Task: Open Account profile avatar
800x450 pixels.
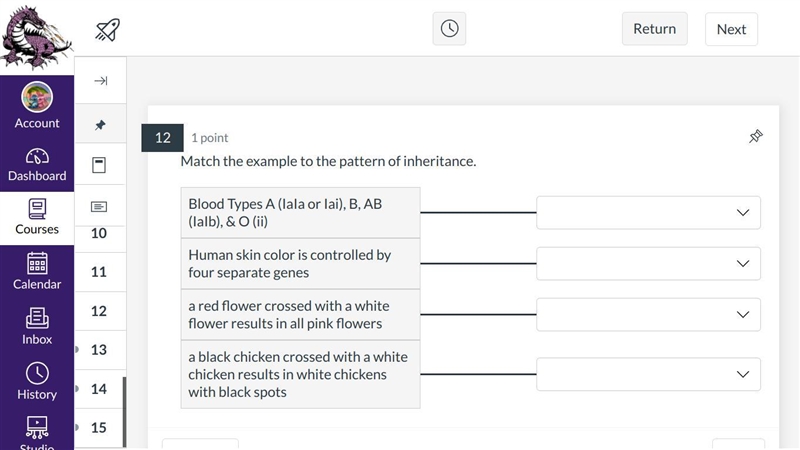Action: (x=37, y=105)
